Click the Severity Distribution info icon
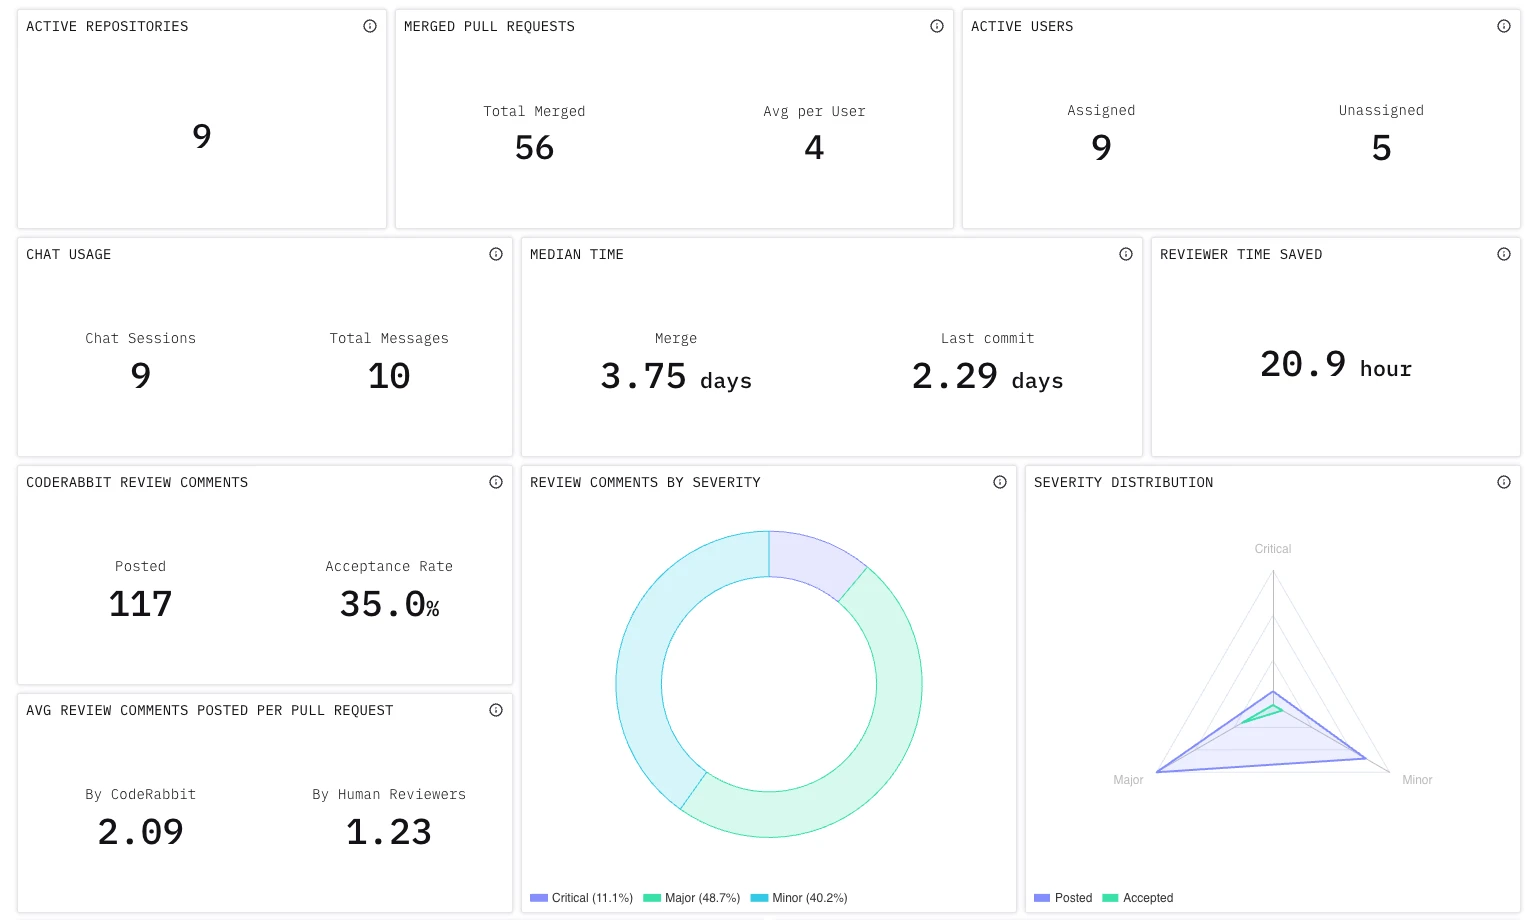 (1504, 482)
